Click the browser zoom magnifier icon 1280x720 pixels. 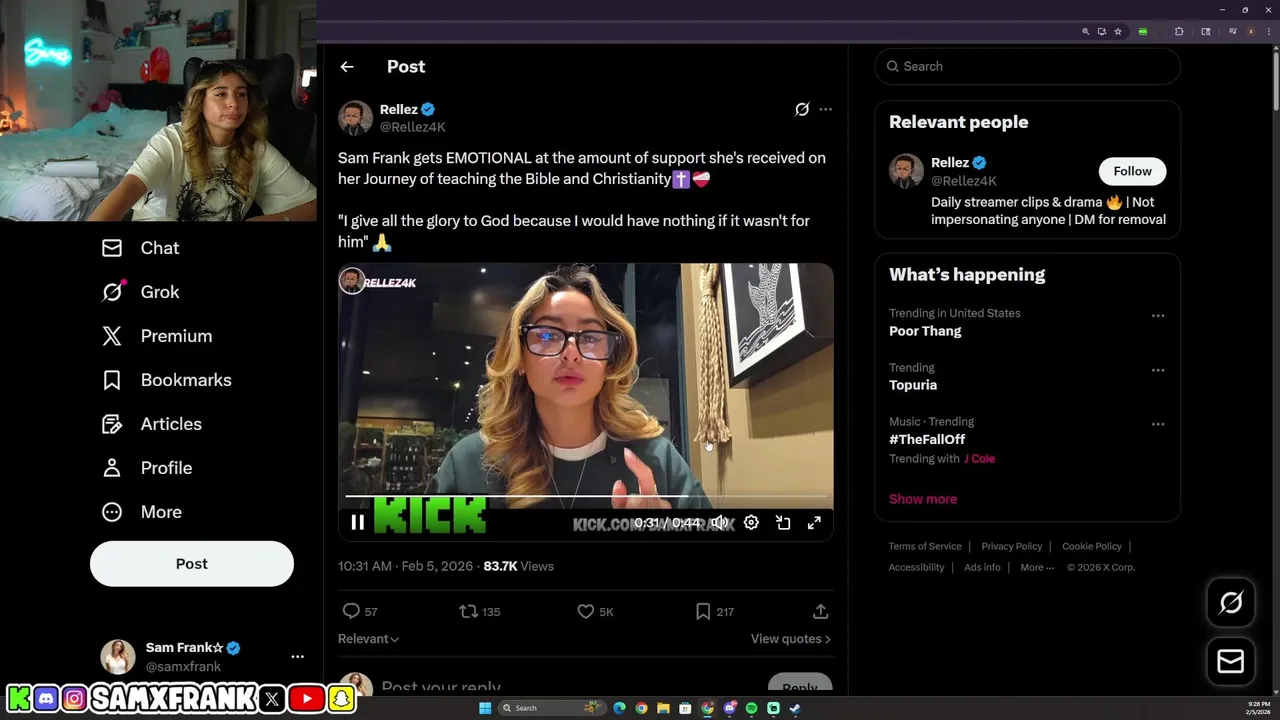[1086, 32]
